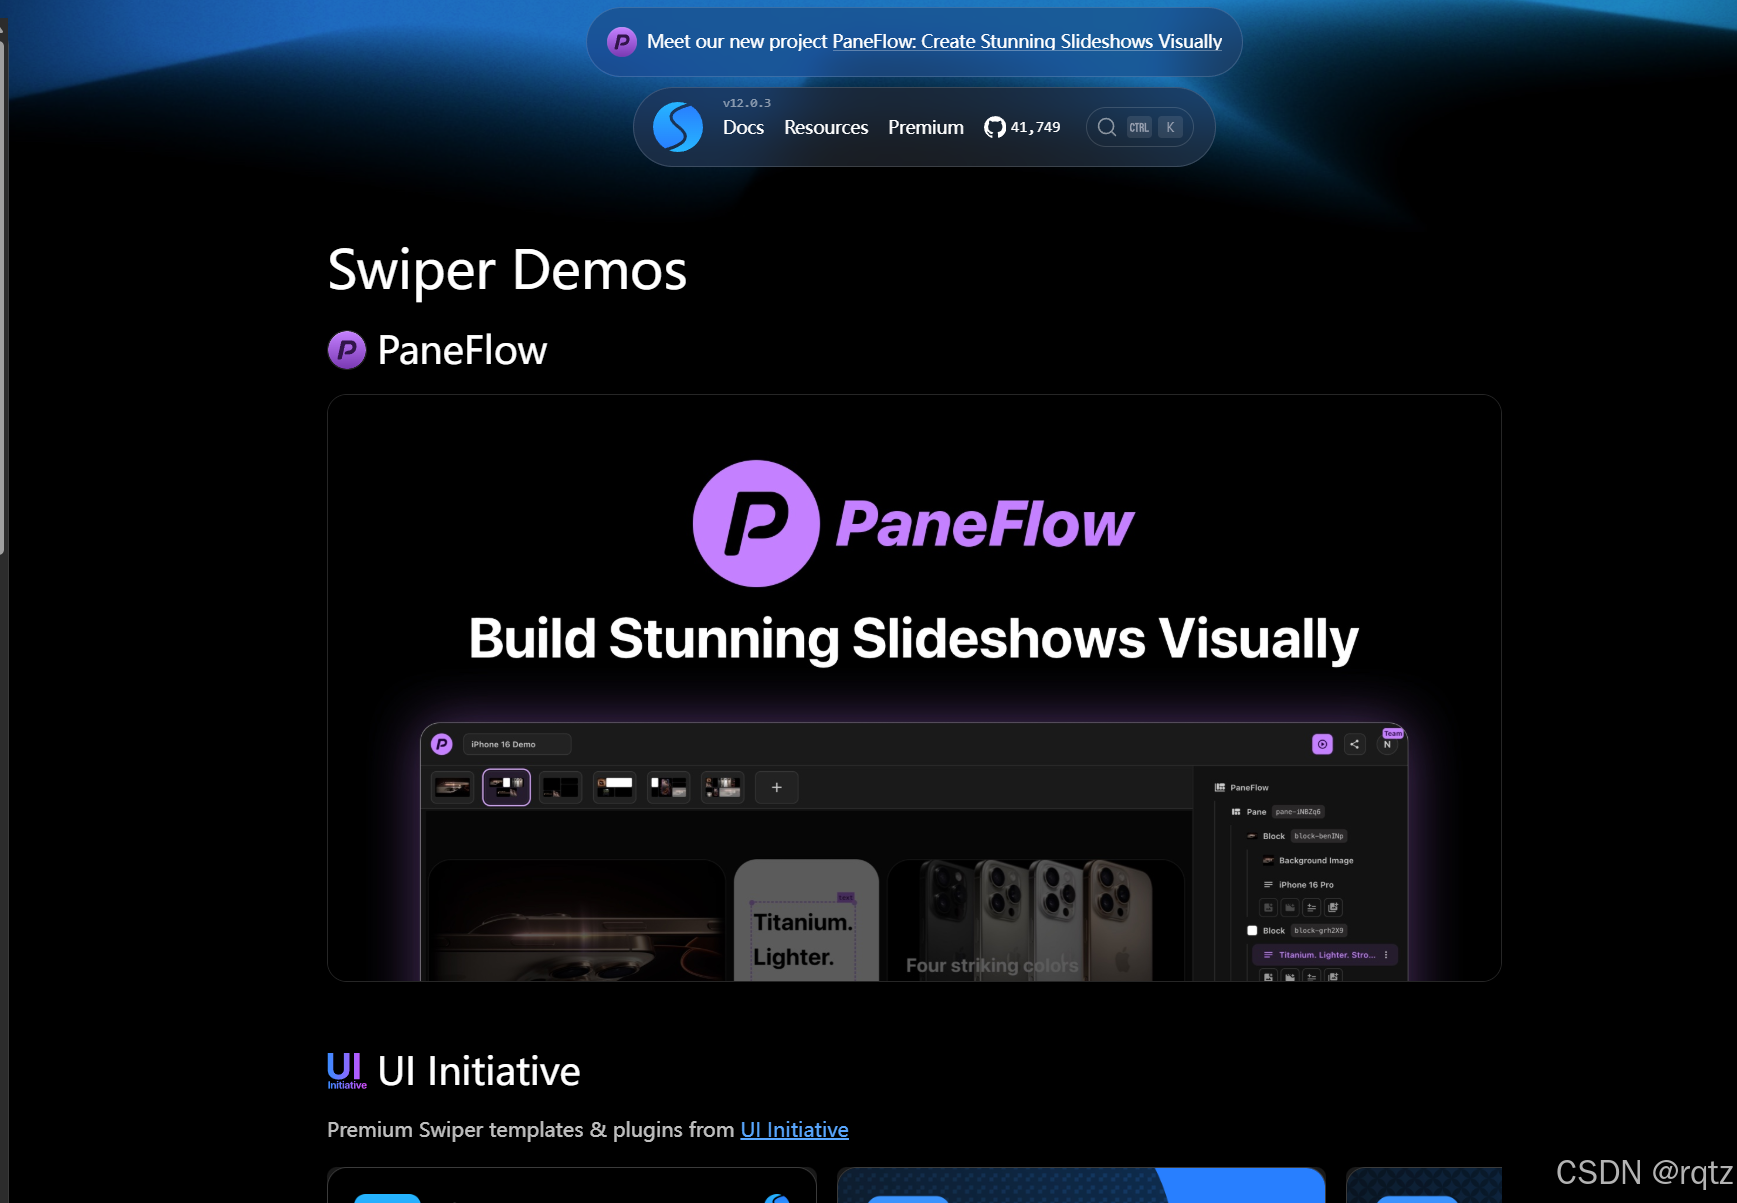The width and height of the screenshot is (1737, 1203).
Task: Select the sixth slide thumbnail in the mockup
Action: click(722, 787)
